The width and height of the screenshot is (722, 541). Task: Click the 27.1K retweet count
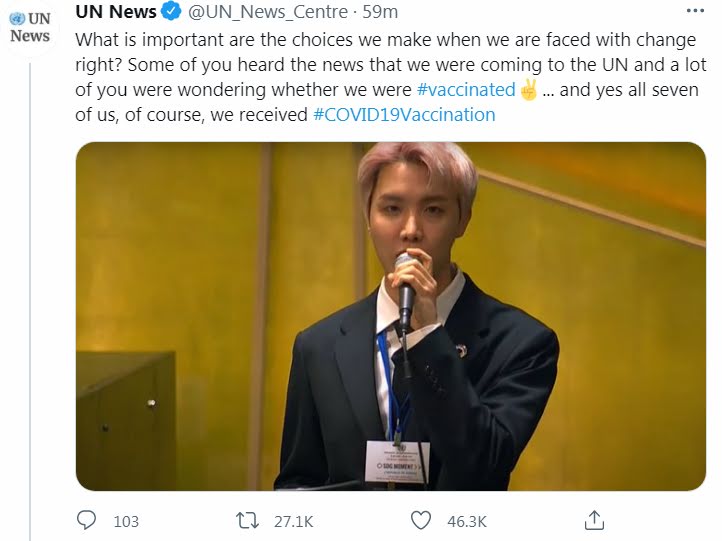point(293,521)
